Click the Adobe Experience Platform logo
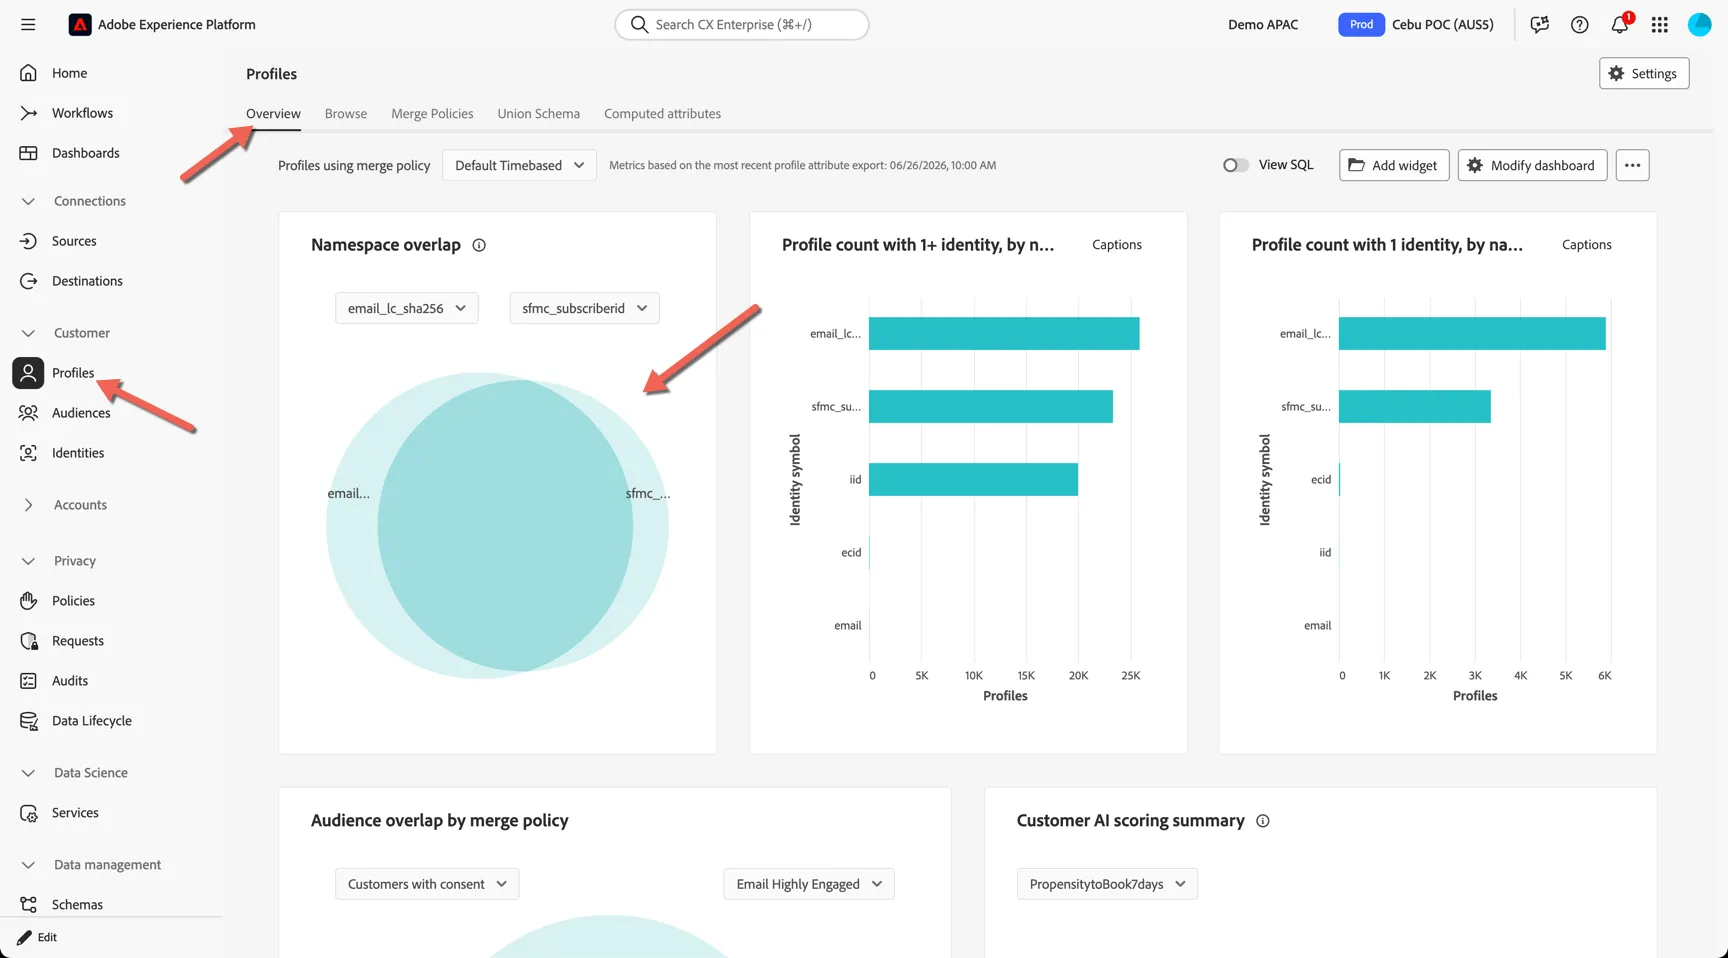This screenshot has width=1728, height=958. click(x=80, y=24)
